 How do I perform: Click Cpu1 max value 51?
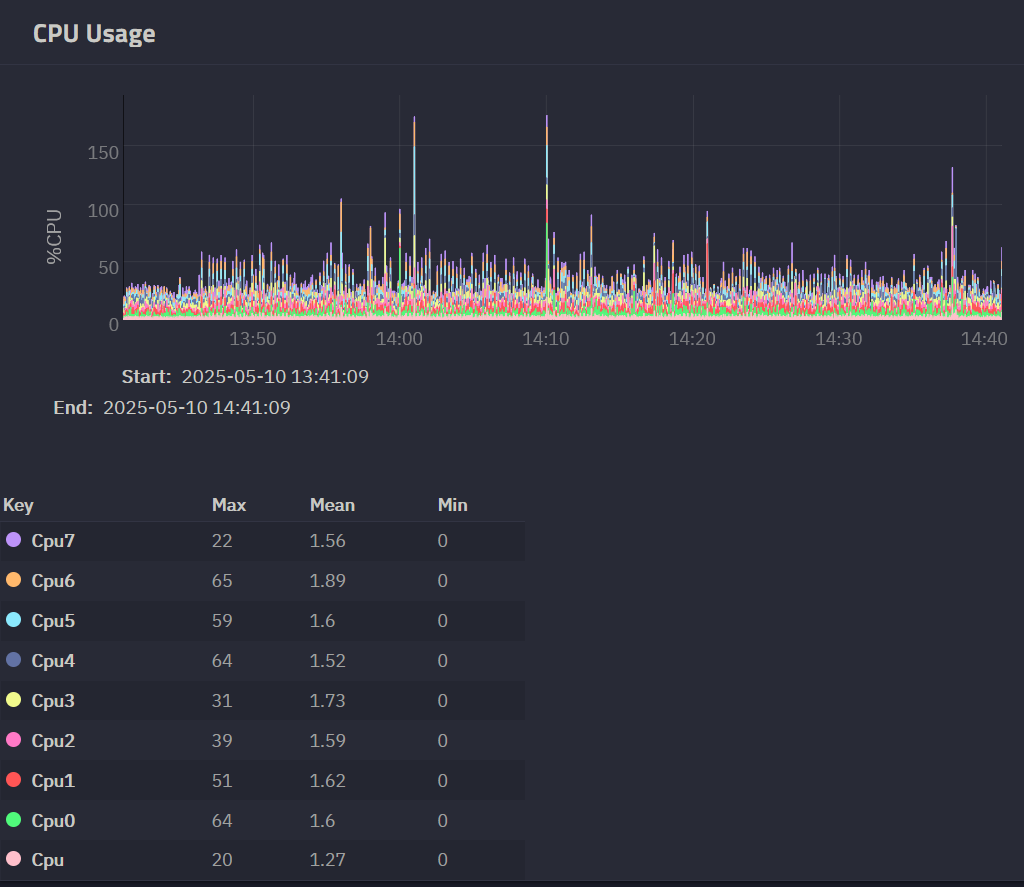click(x=222, y=781)
